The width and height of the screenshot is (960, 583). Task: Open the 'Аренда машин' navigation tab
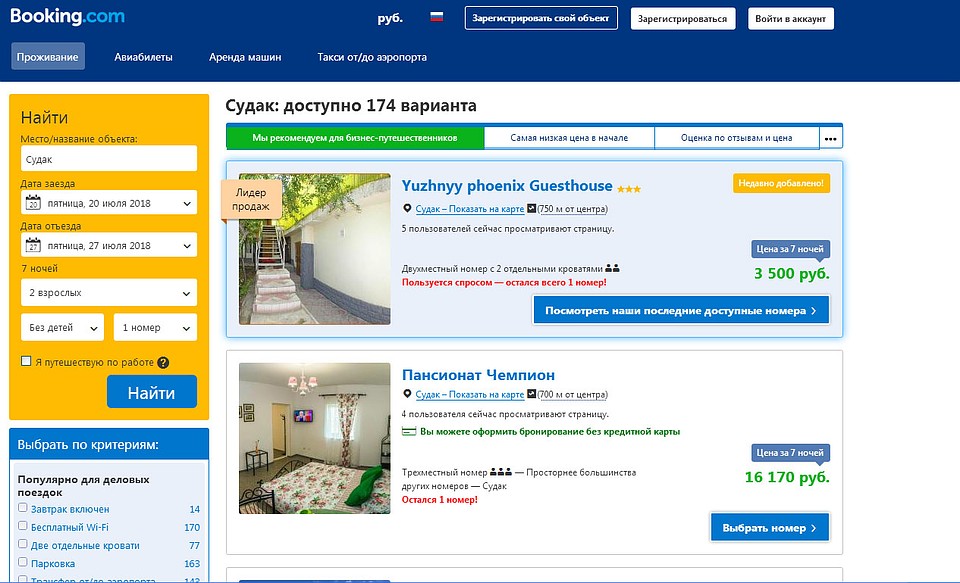[x=245, y=57]
